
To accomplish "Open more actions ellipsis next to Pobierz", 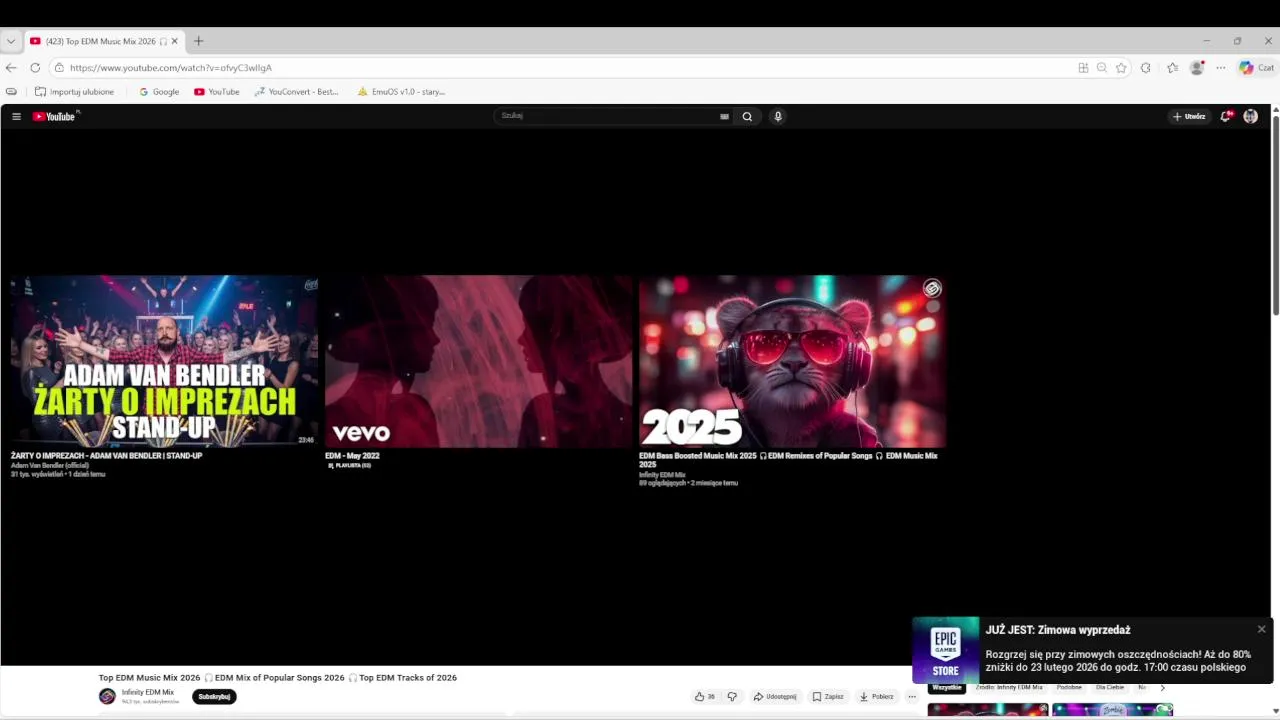I will [912, 697].
